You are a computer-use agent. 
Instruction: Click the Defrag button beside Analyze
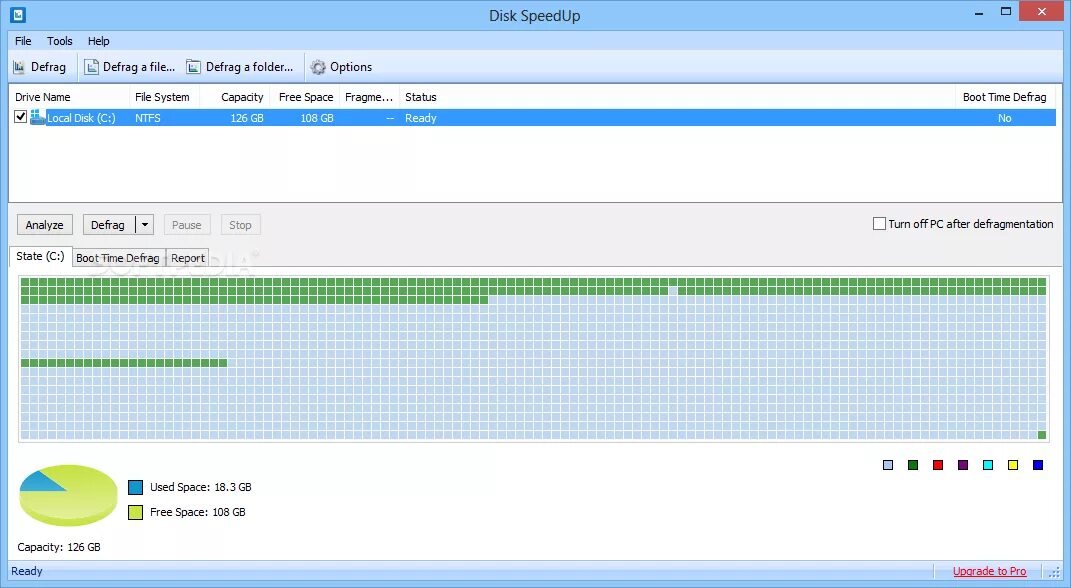click(x=109, y=225)
